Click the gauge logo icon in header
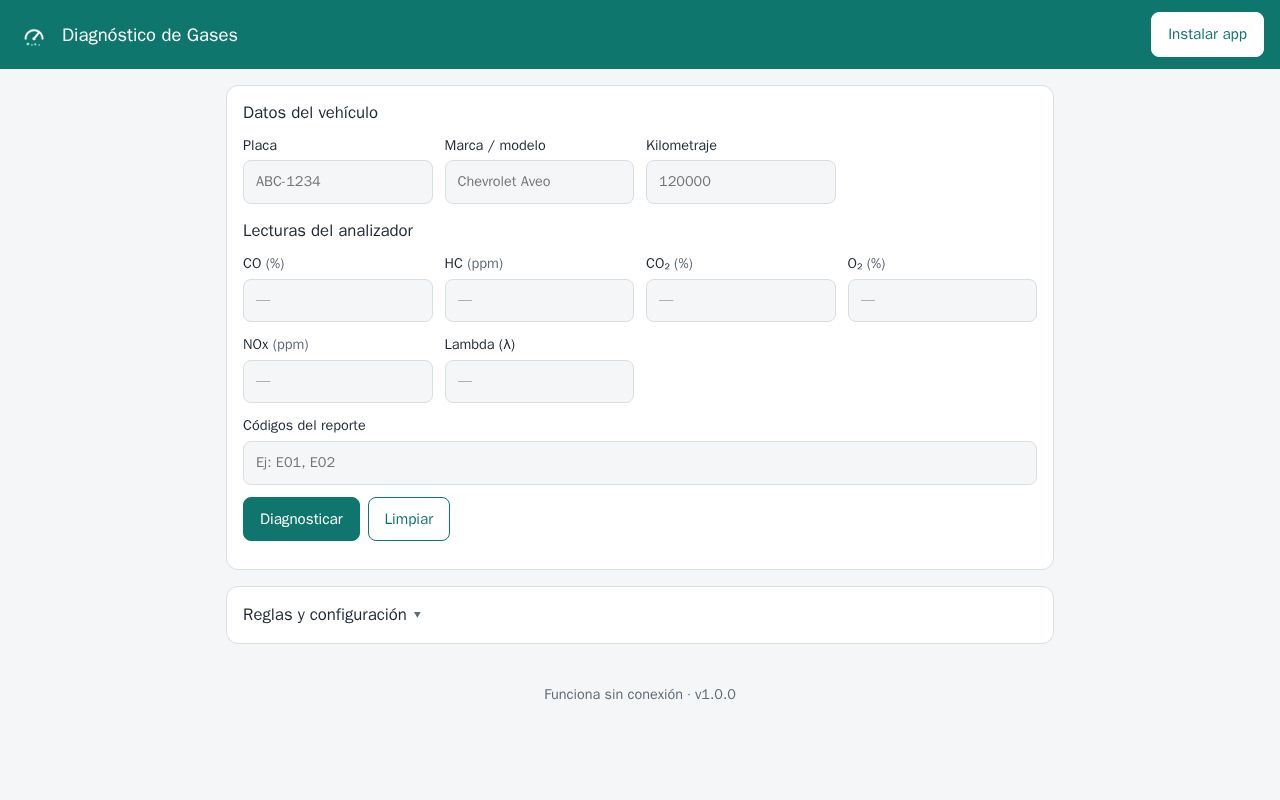 pos(34,36)
